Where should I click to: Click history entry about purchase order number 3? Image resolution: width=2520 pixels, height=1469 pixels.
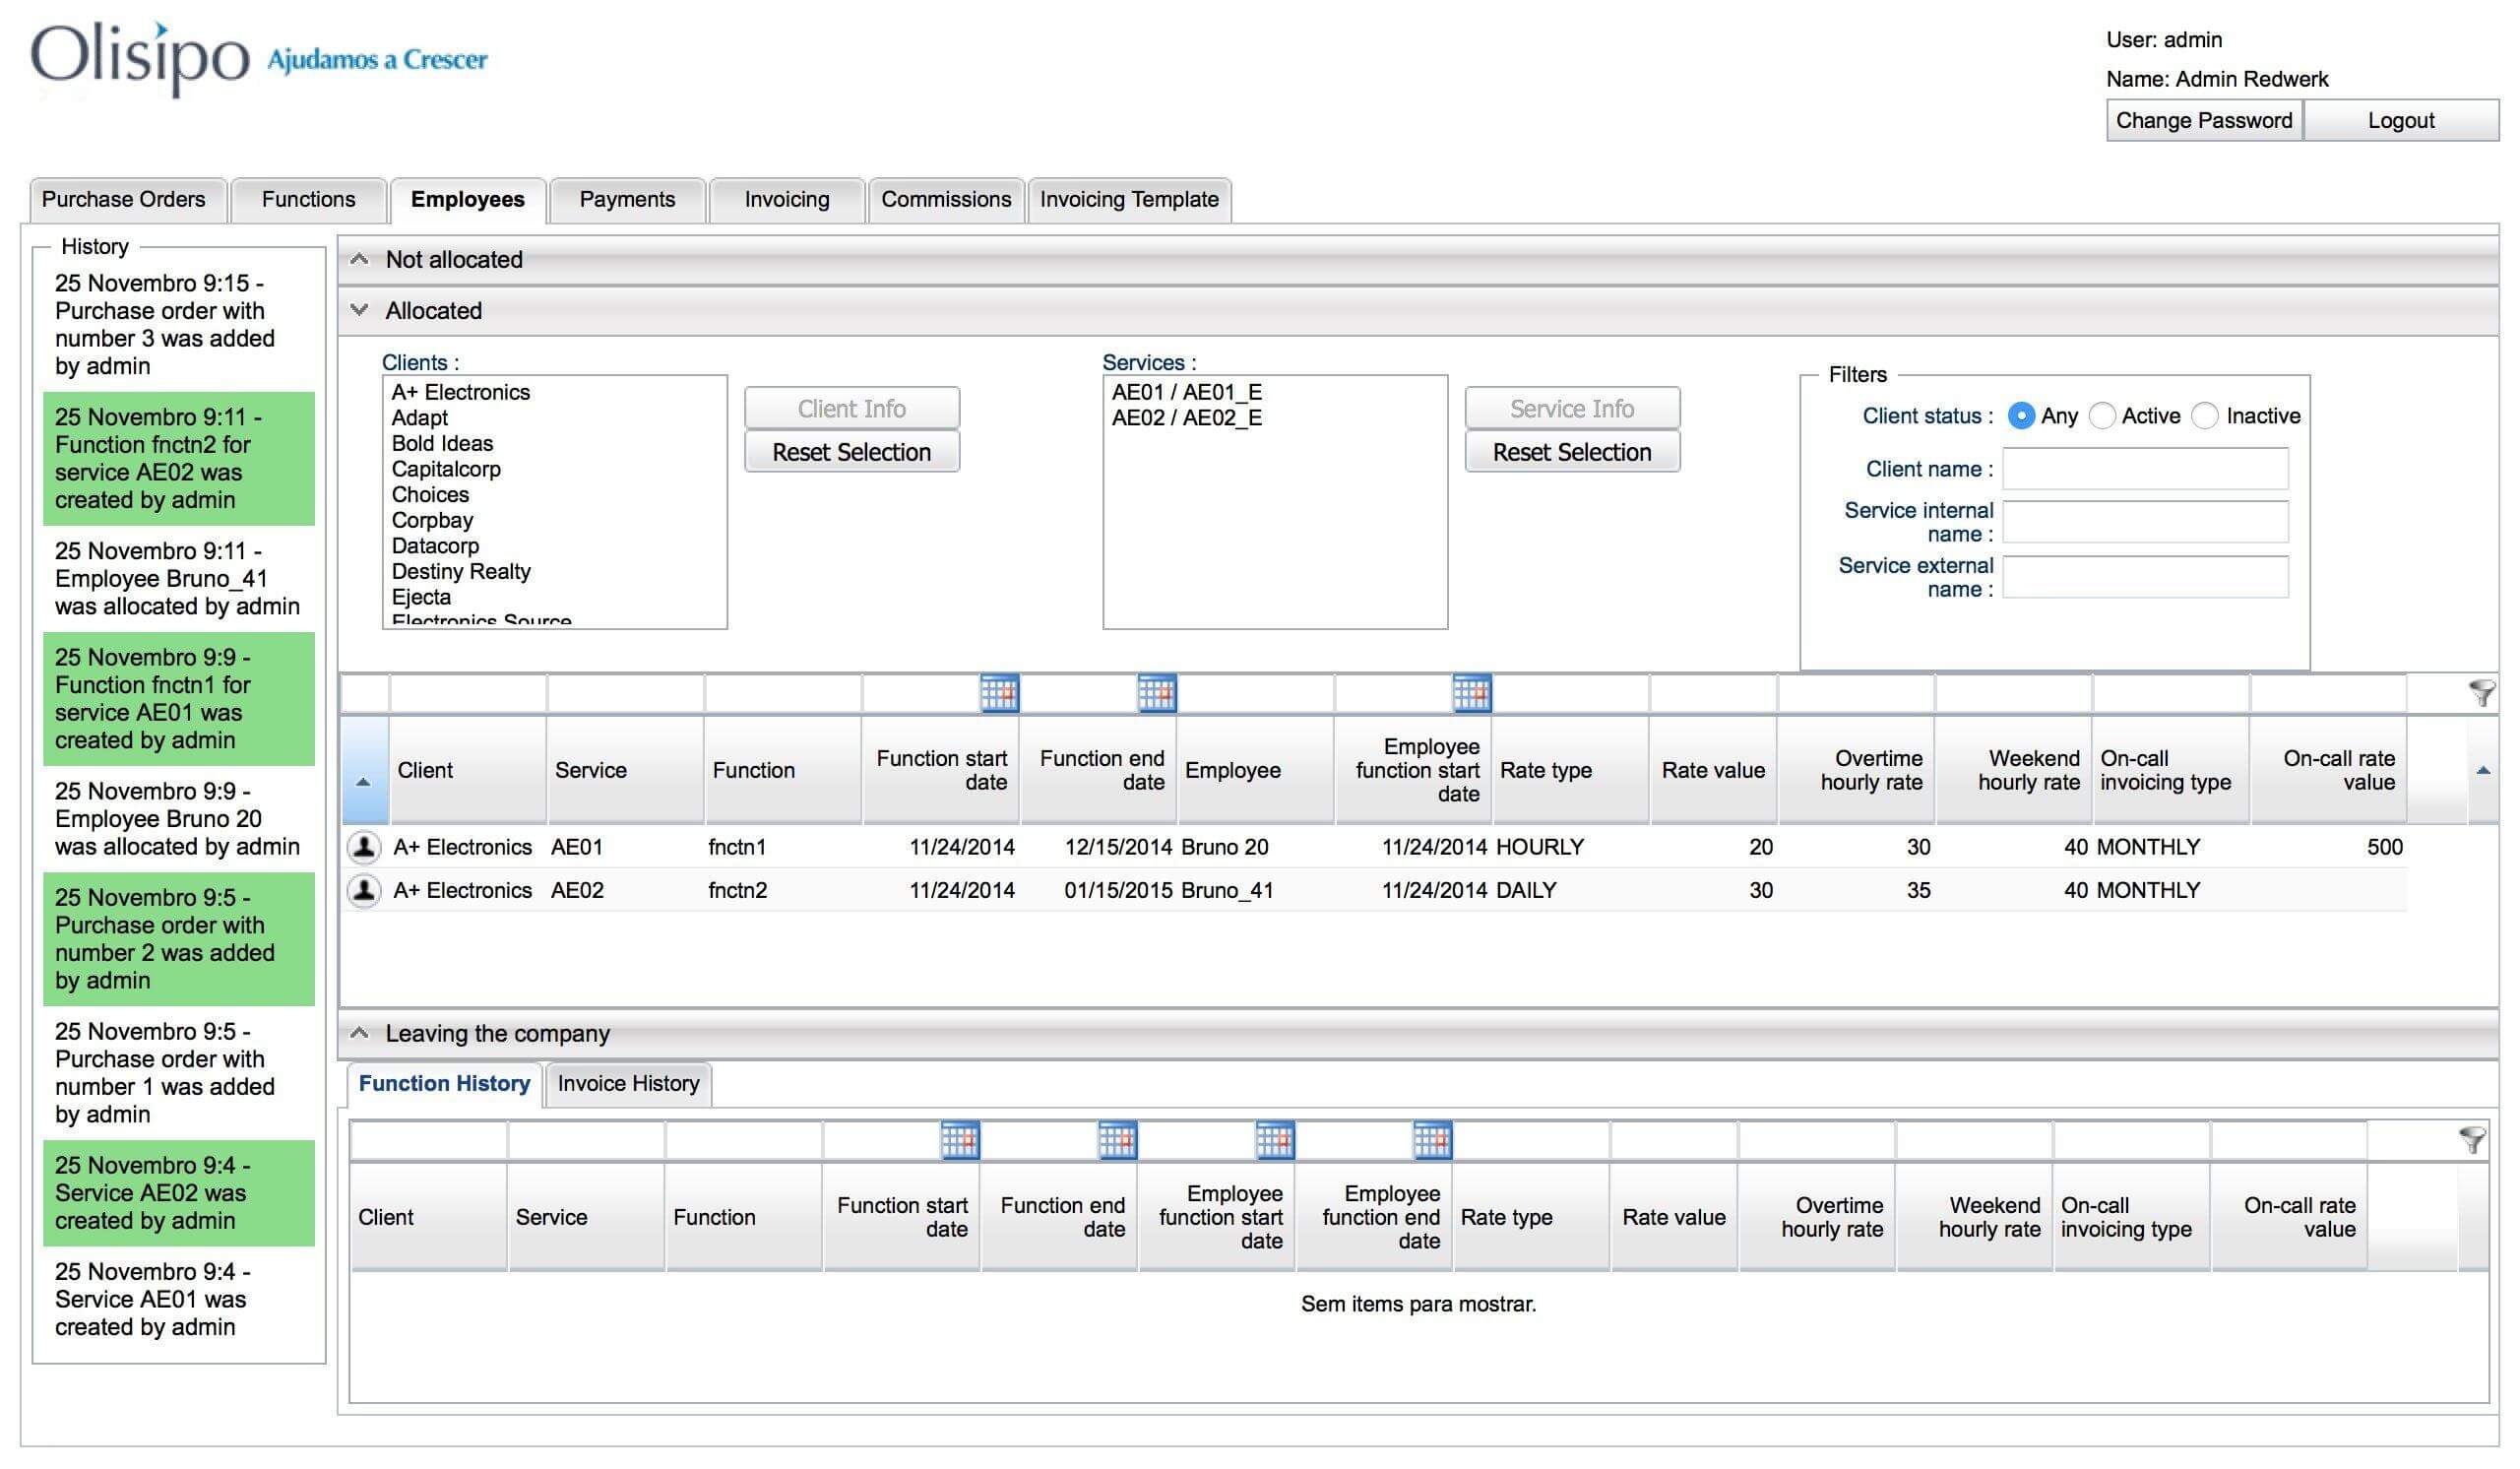pos(179,325)
